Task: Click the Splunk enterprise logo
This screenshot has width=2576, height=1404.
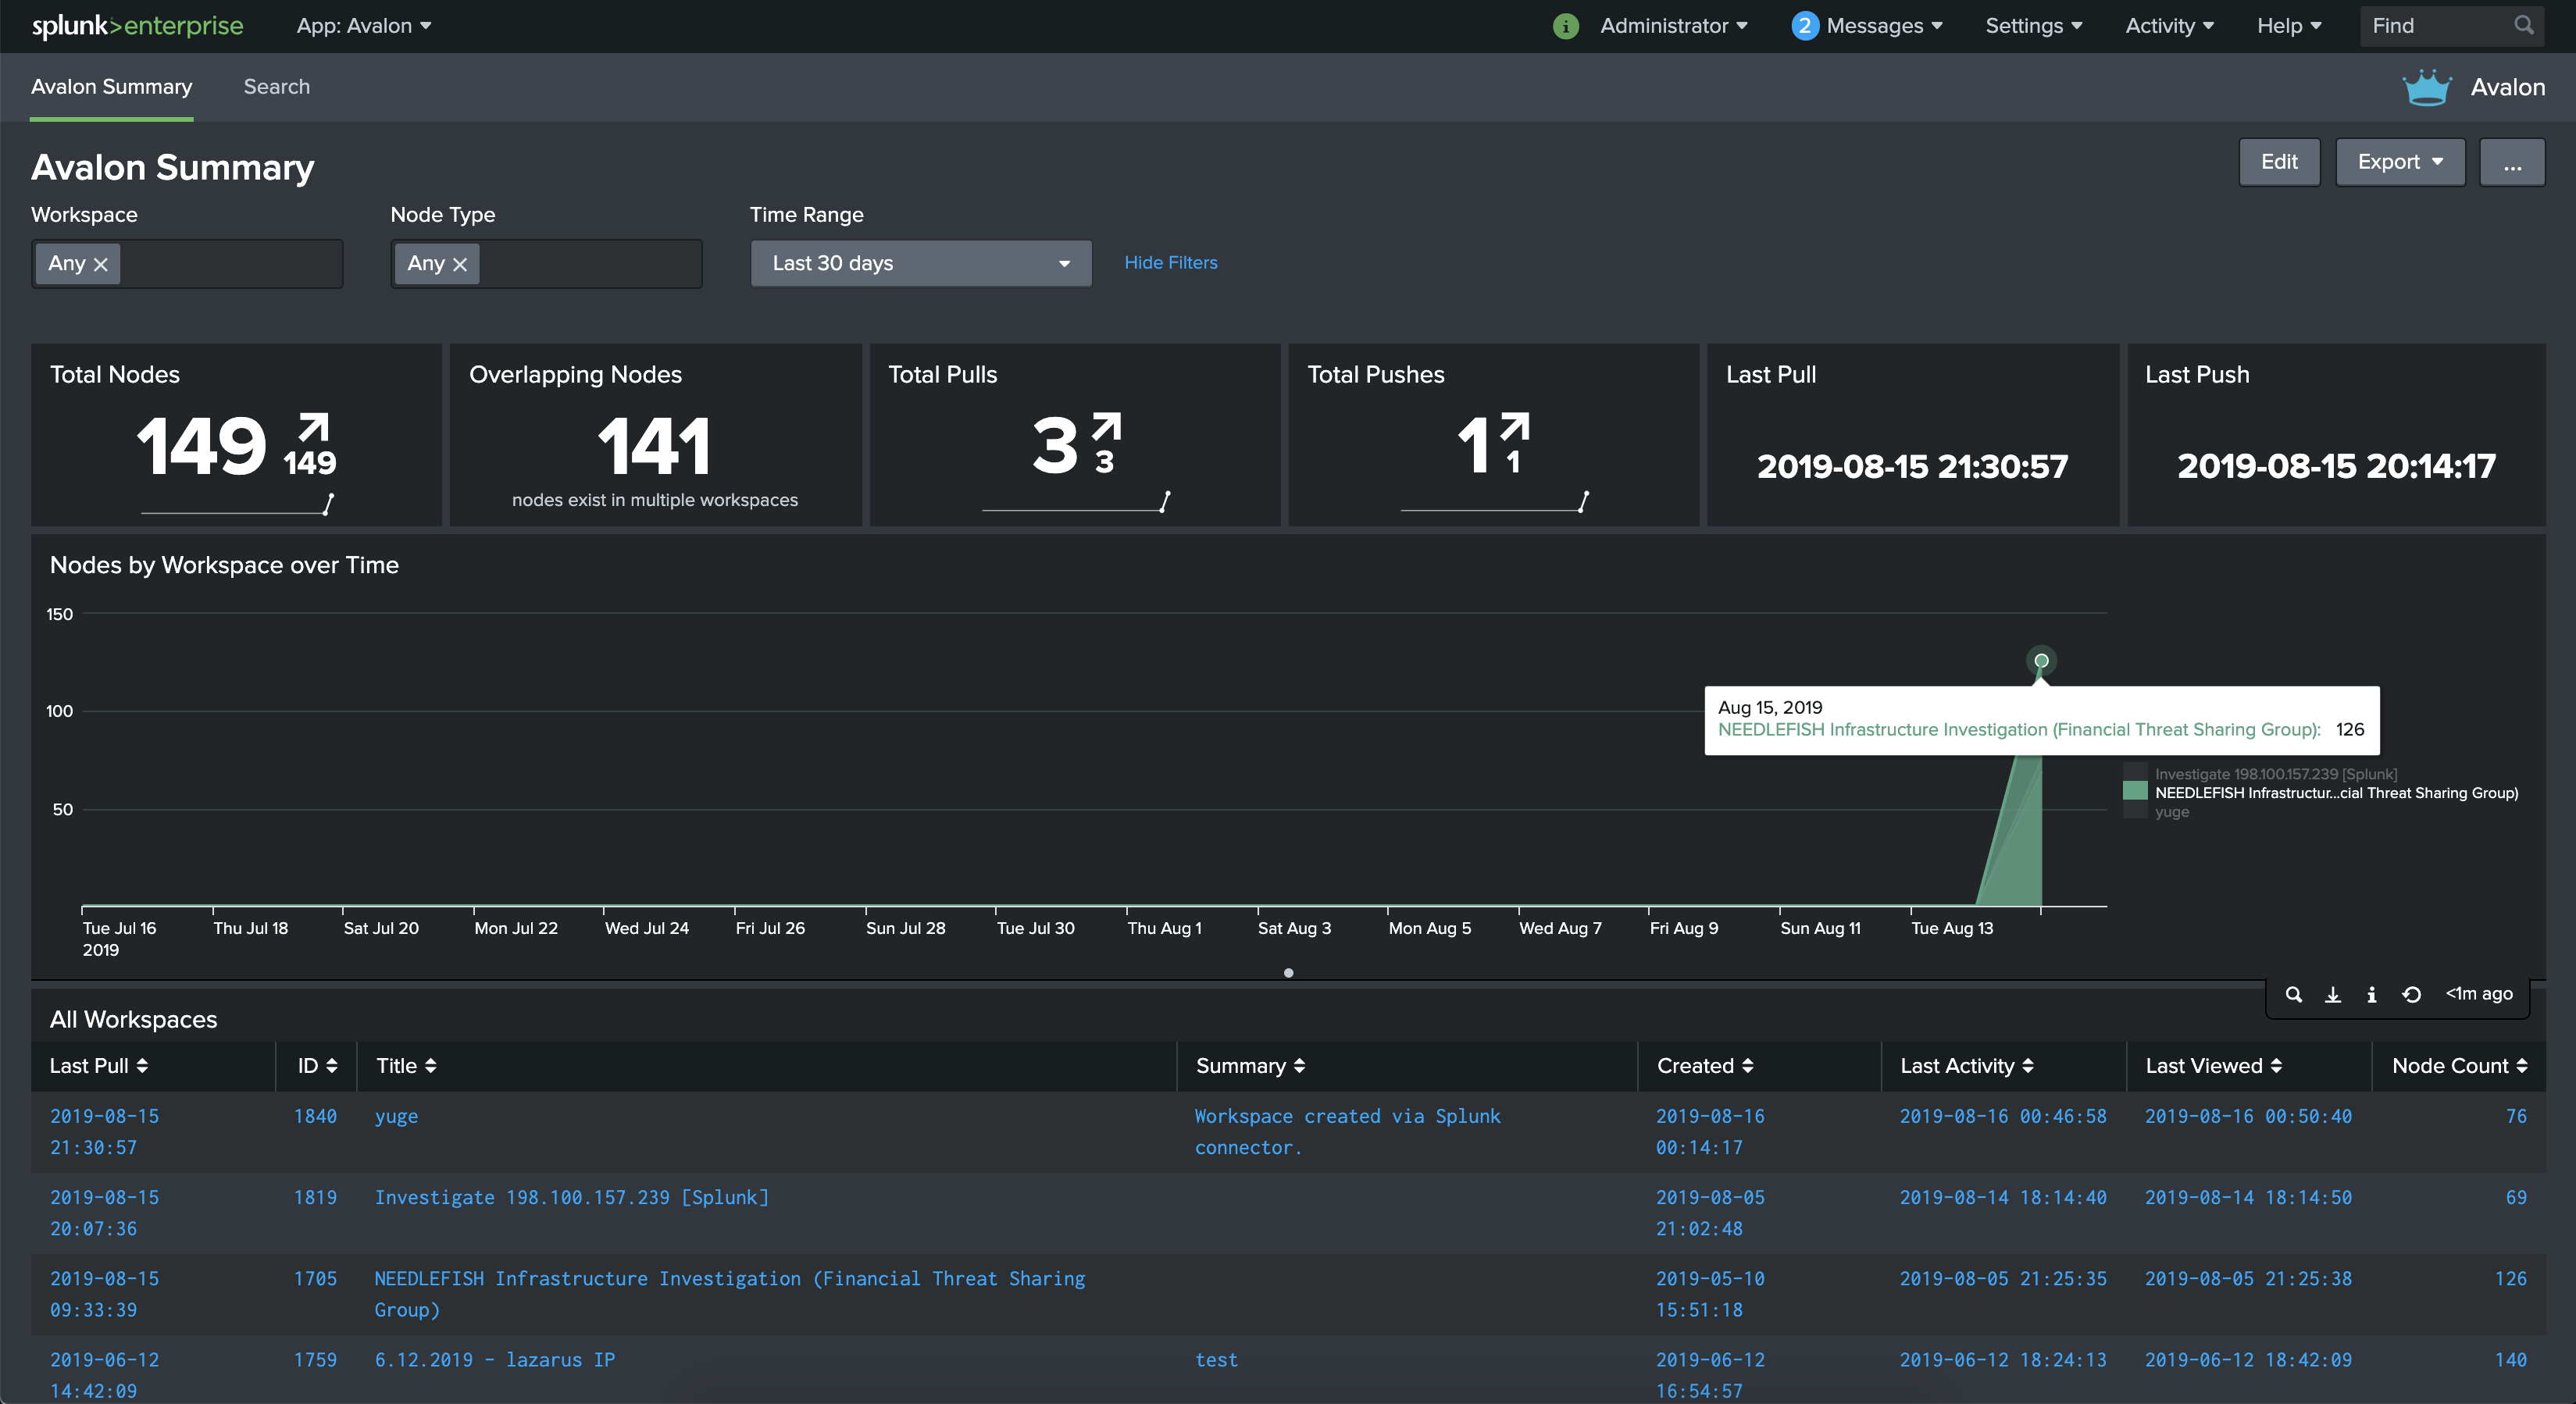Action: [137, 26]
